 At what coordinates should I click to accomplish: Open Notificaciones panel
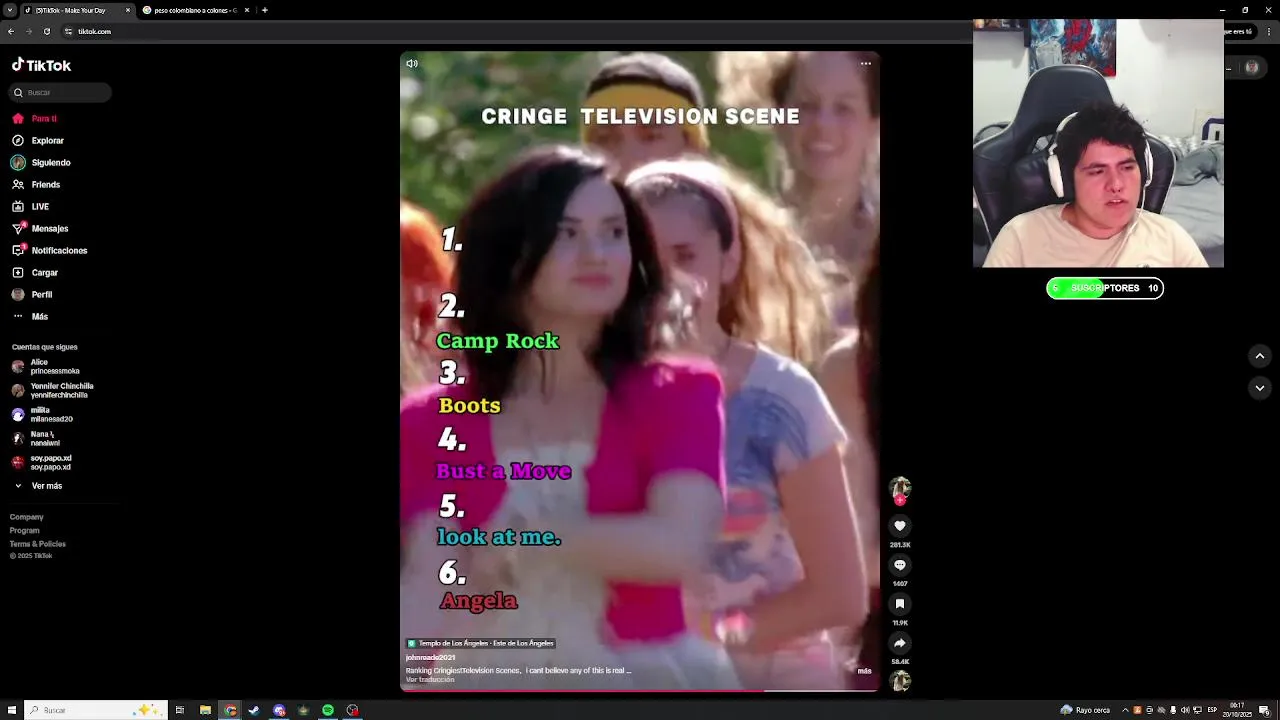49,250
